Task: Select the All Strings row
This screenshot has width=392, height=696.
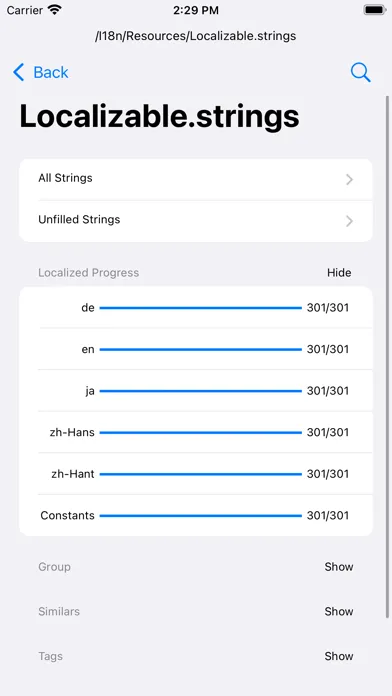Action: click(x=196, y=179)
